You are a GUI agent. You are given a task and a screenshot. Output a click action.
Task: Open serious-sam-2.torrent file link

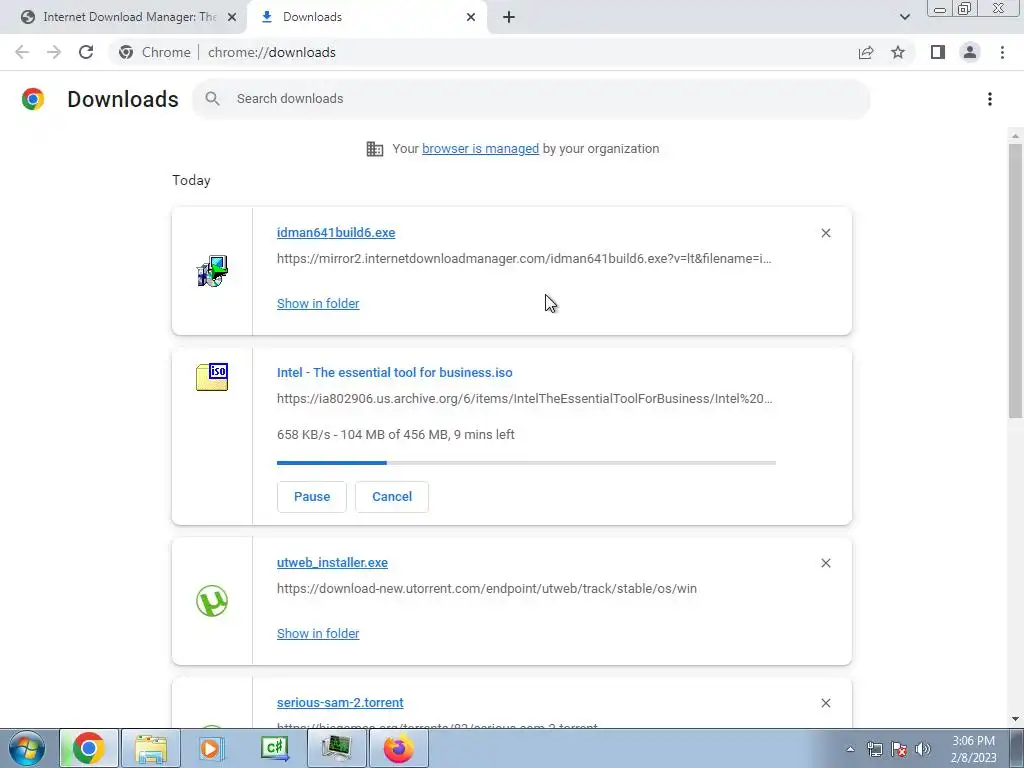tap(340, 703)
